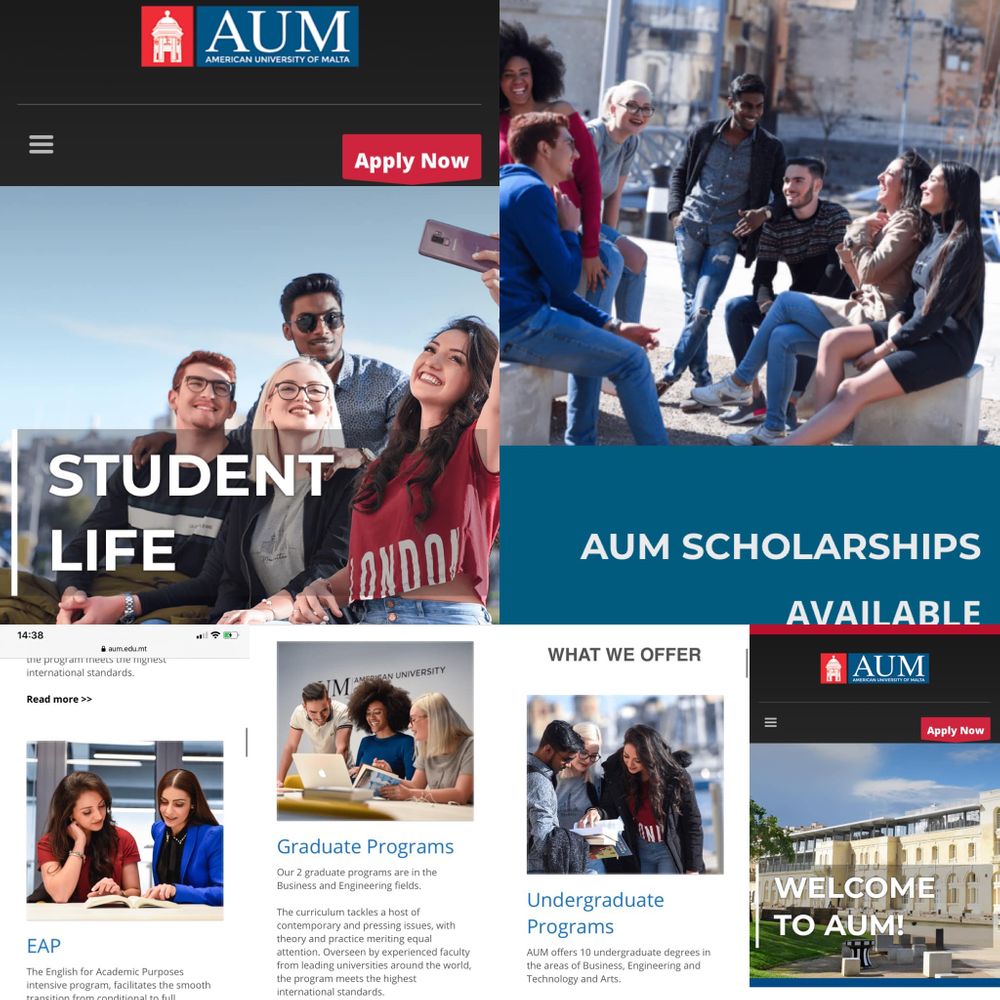Open the small hamburger menu above Welcome banner

pyautogui.click(x=770, y=722)
